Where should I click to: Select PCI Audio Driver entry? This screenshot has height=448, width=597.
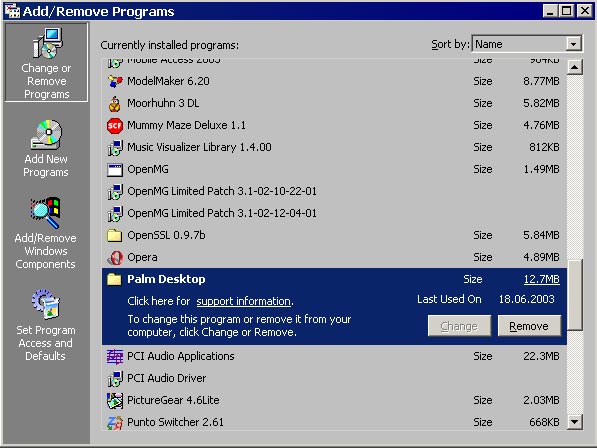pos(334,379)
